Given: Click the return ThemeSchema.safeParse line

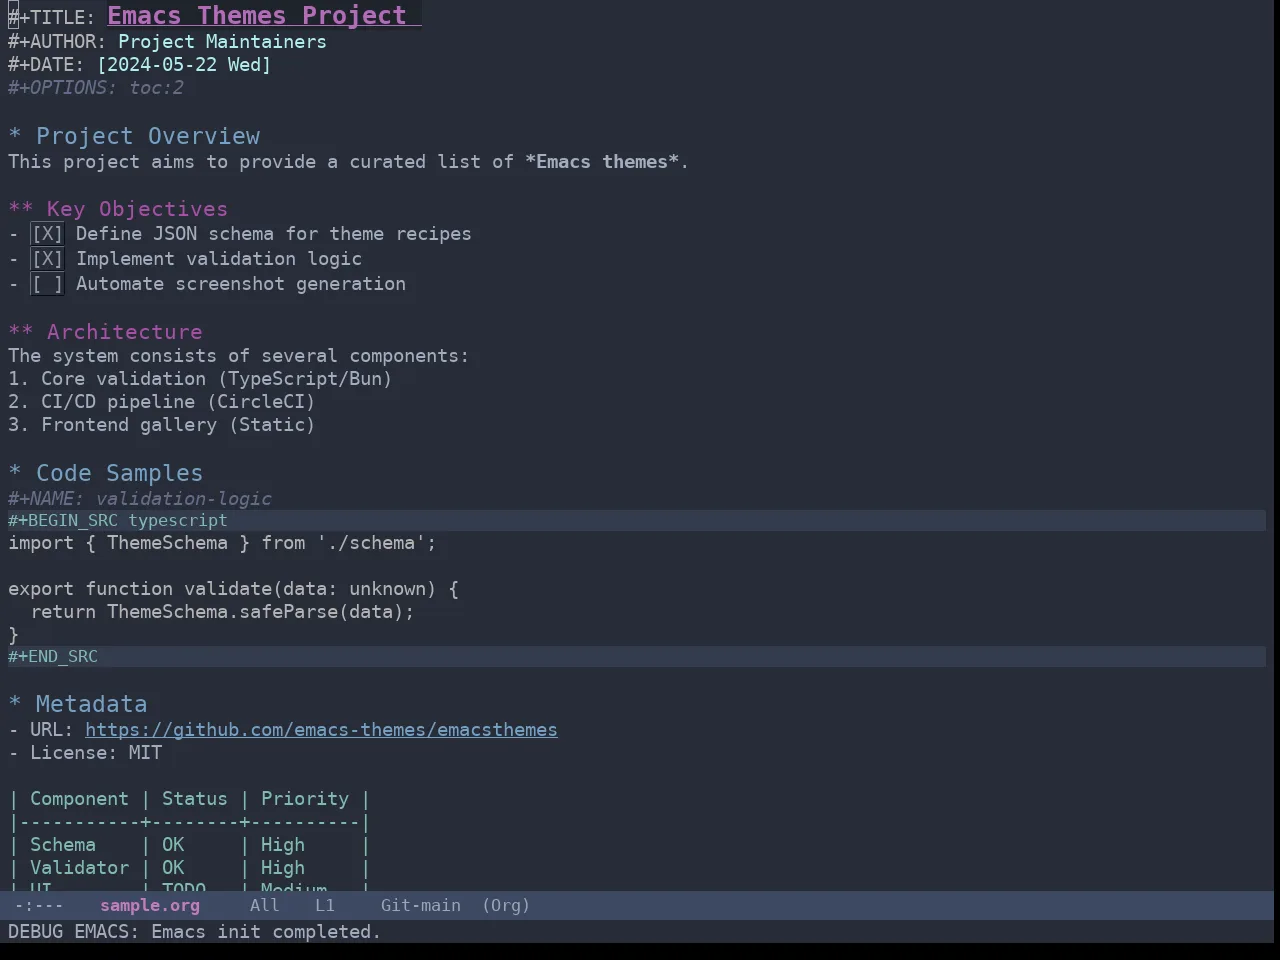Looking at the screenshot, I should point(222,612).
